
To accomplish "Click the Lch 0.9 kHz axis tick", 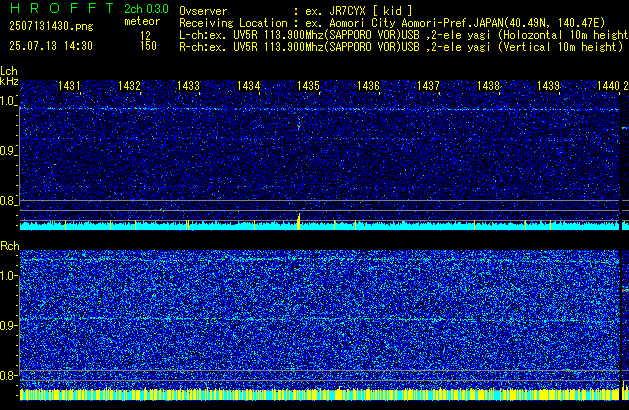I will (8, 151).
